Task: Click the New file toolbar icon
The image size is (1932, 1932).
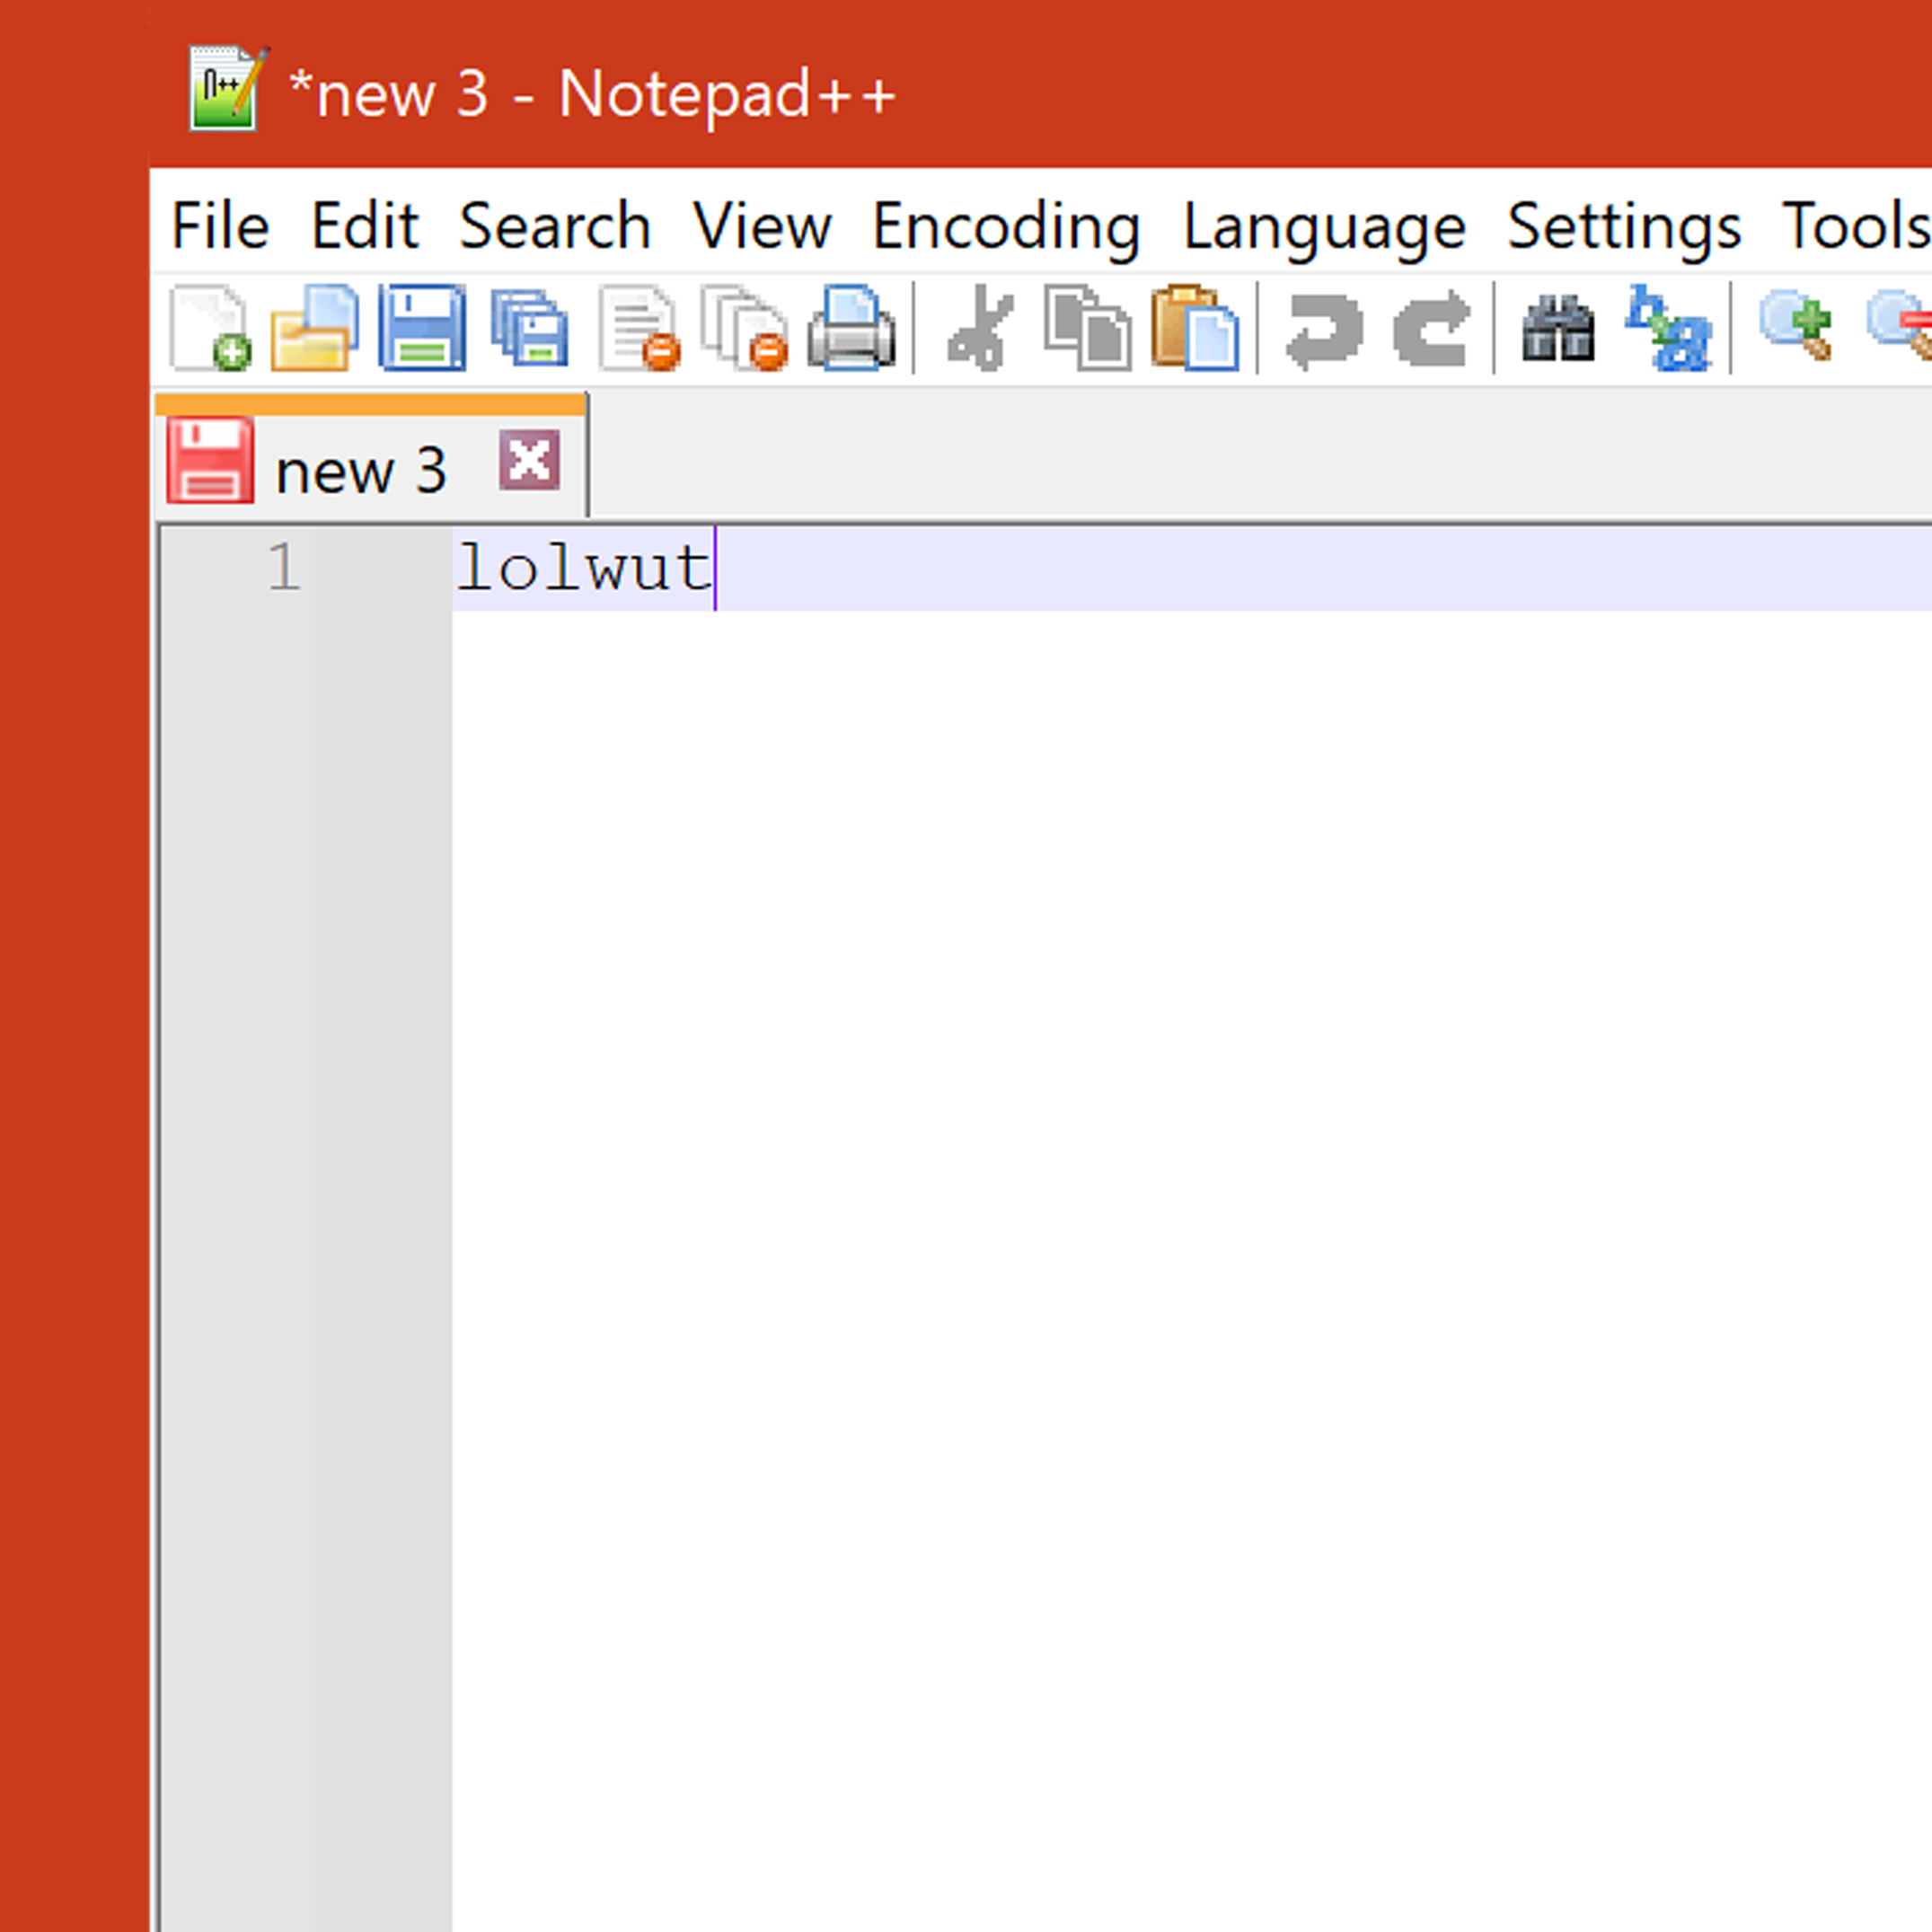Action: click(x=210, y=328)
